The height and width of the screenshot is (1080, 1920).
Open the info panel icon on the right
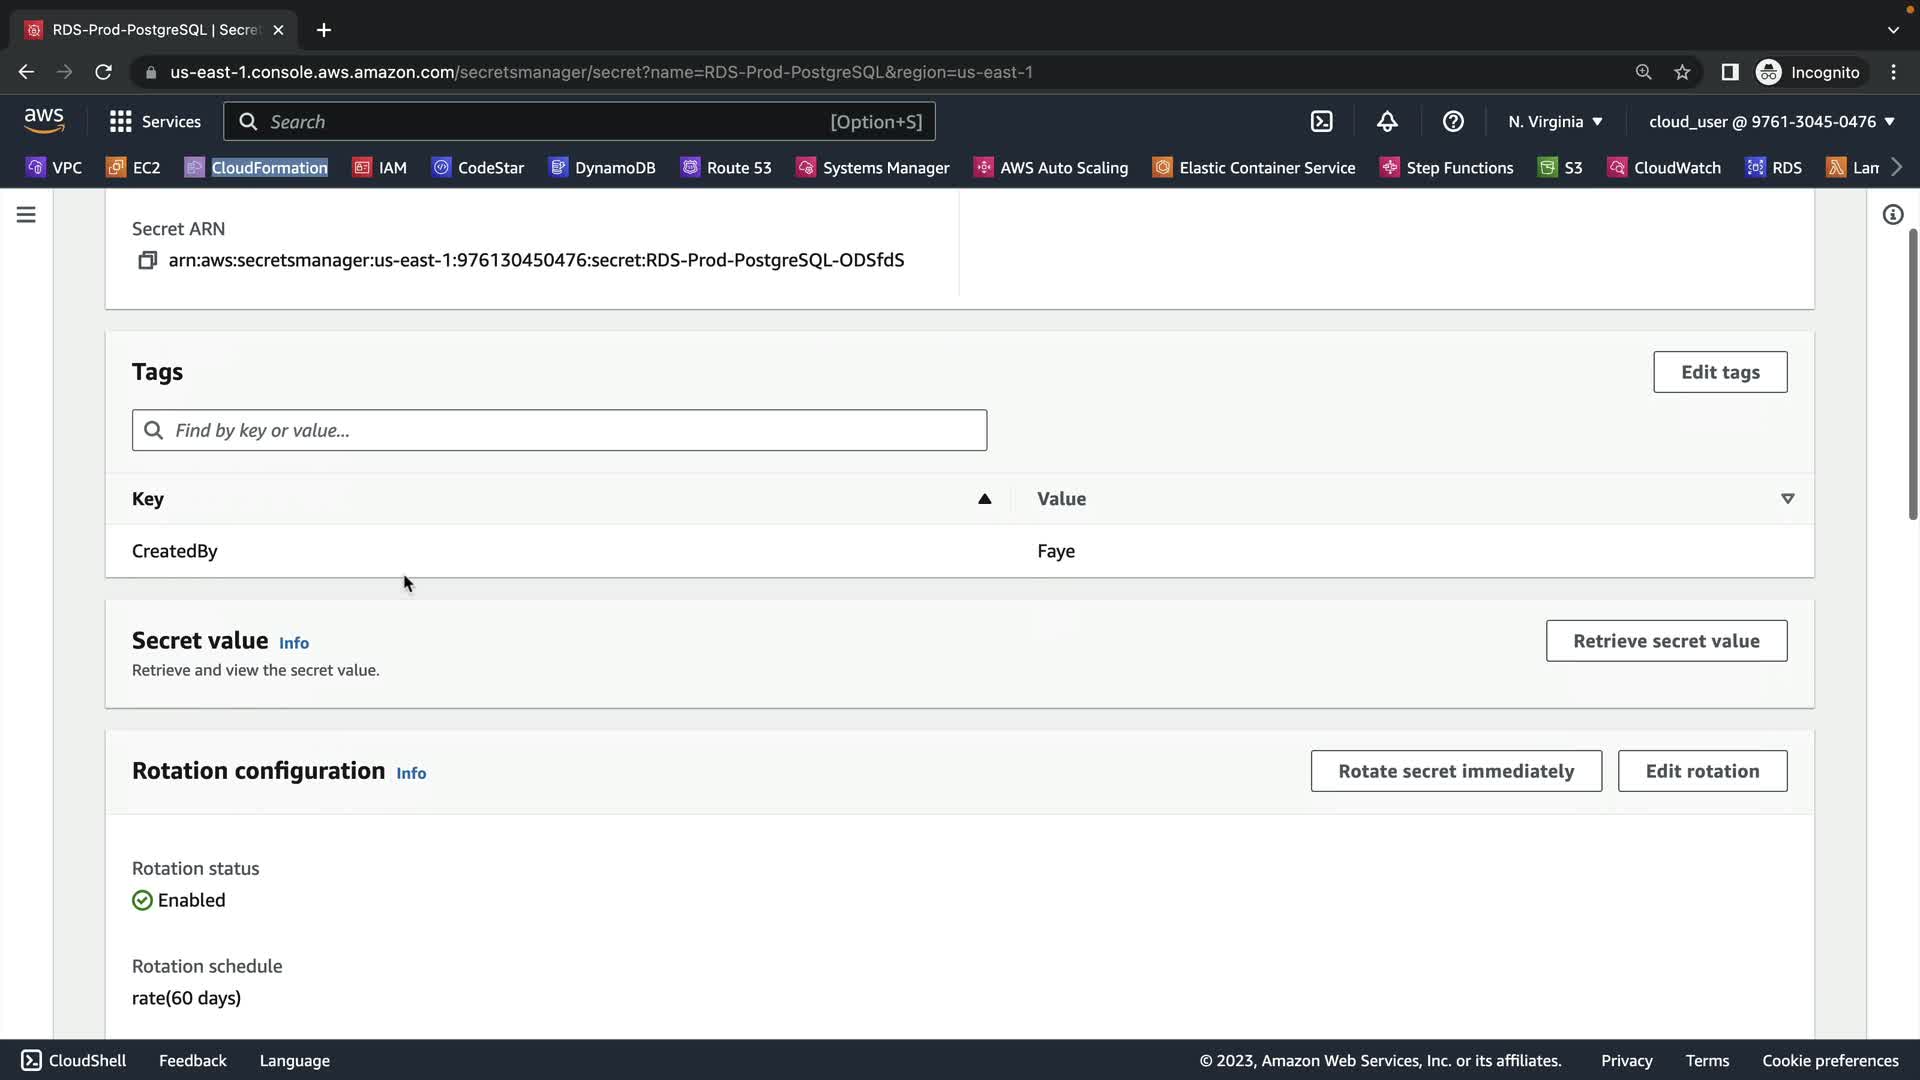pyautogui.click(x=1892, y=215)
